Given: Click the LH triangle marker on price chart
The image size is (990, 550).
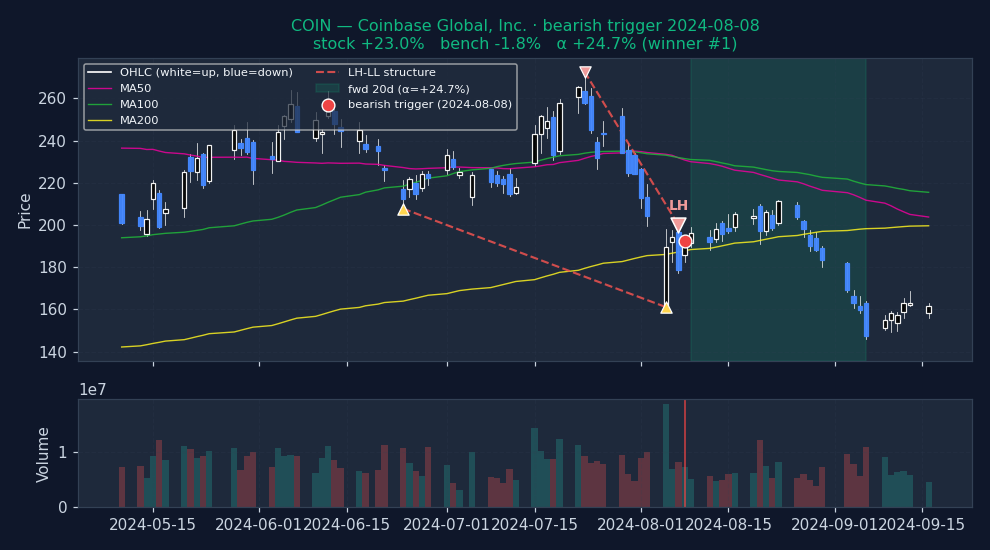Looking at the screenshot, I should click(x=678, y=225).
